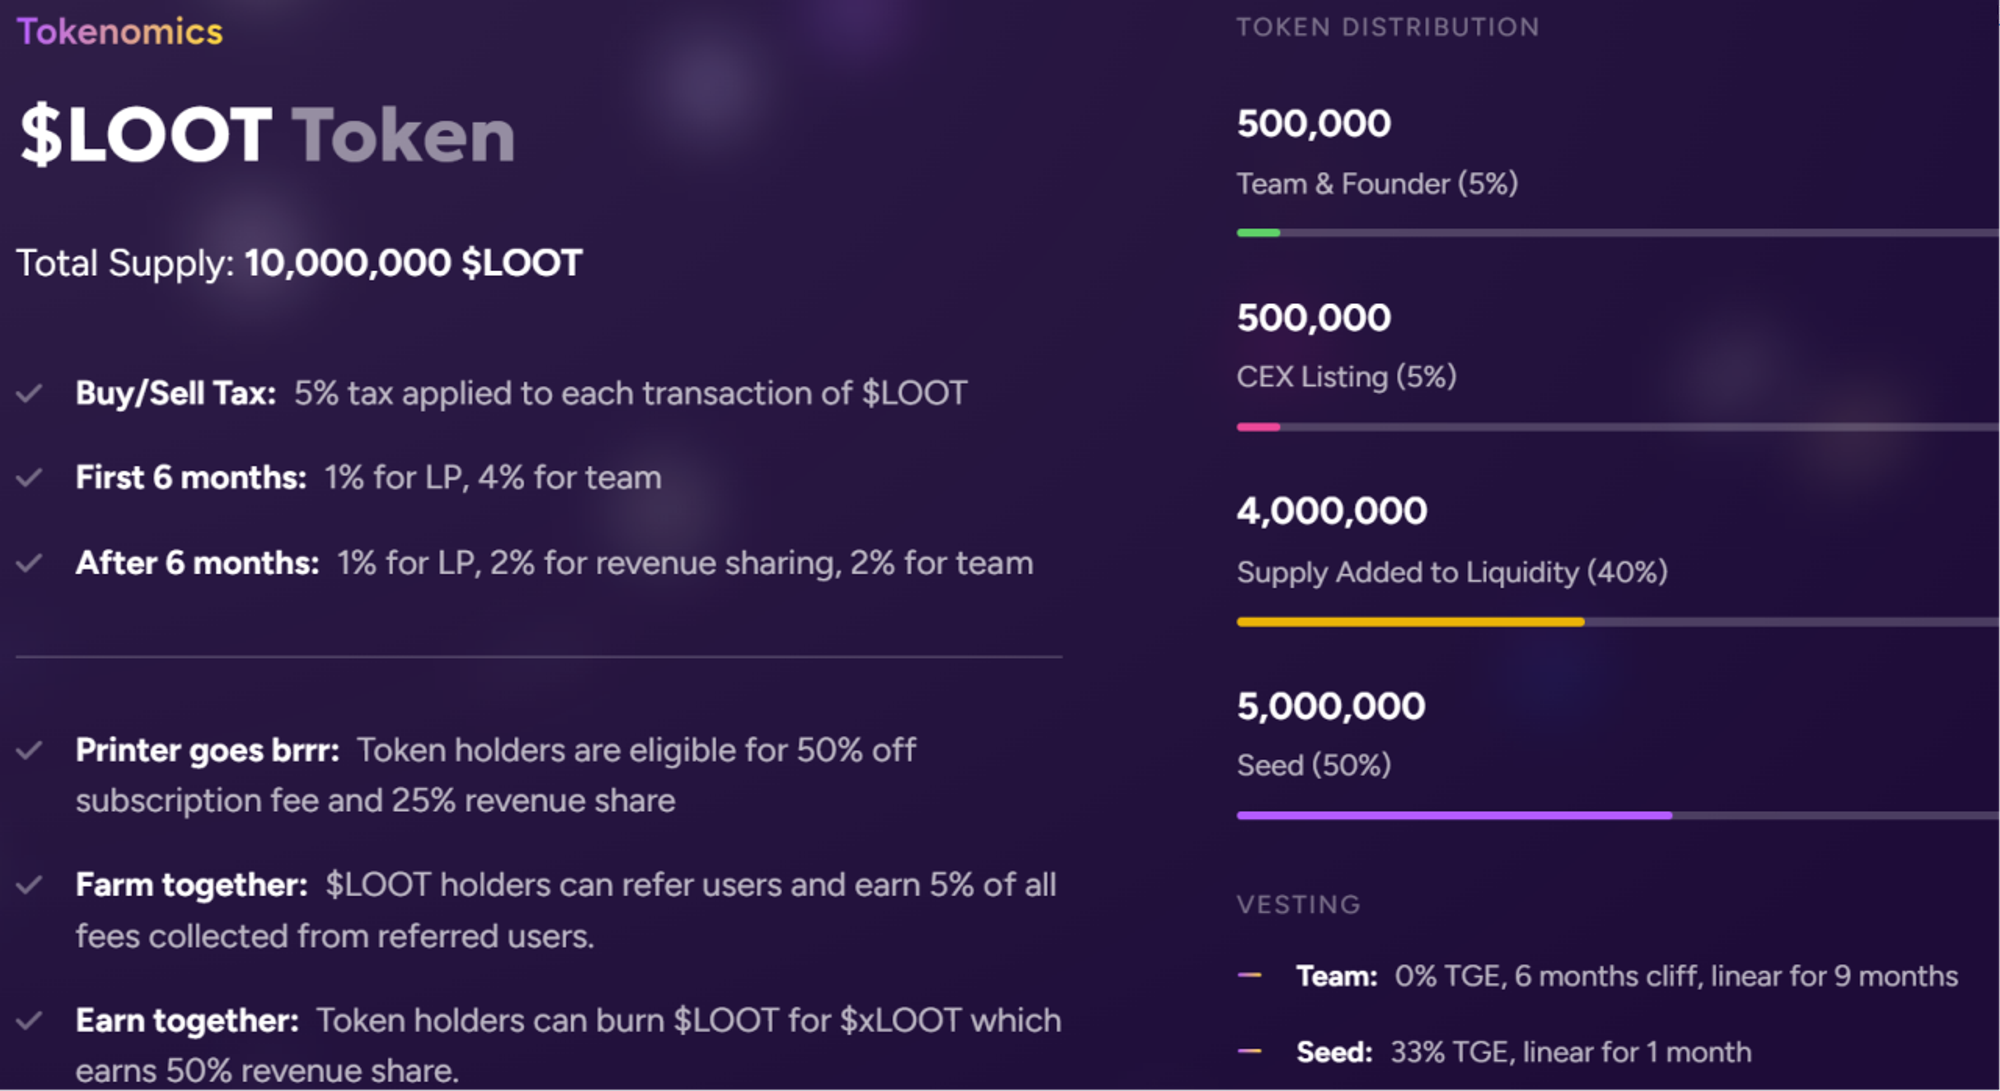The image size is (2000, 1091).
Task: Click green Team & Founder progress bar
Action: tap(1258, 233)
